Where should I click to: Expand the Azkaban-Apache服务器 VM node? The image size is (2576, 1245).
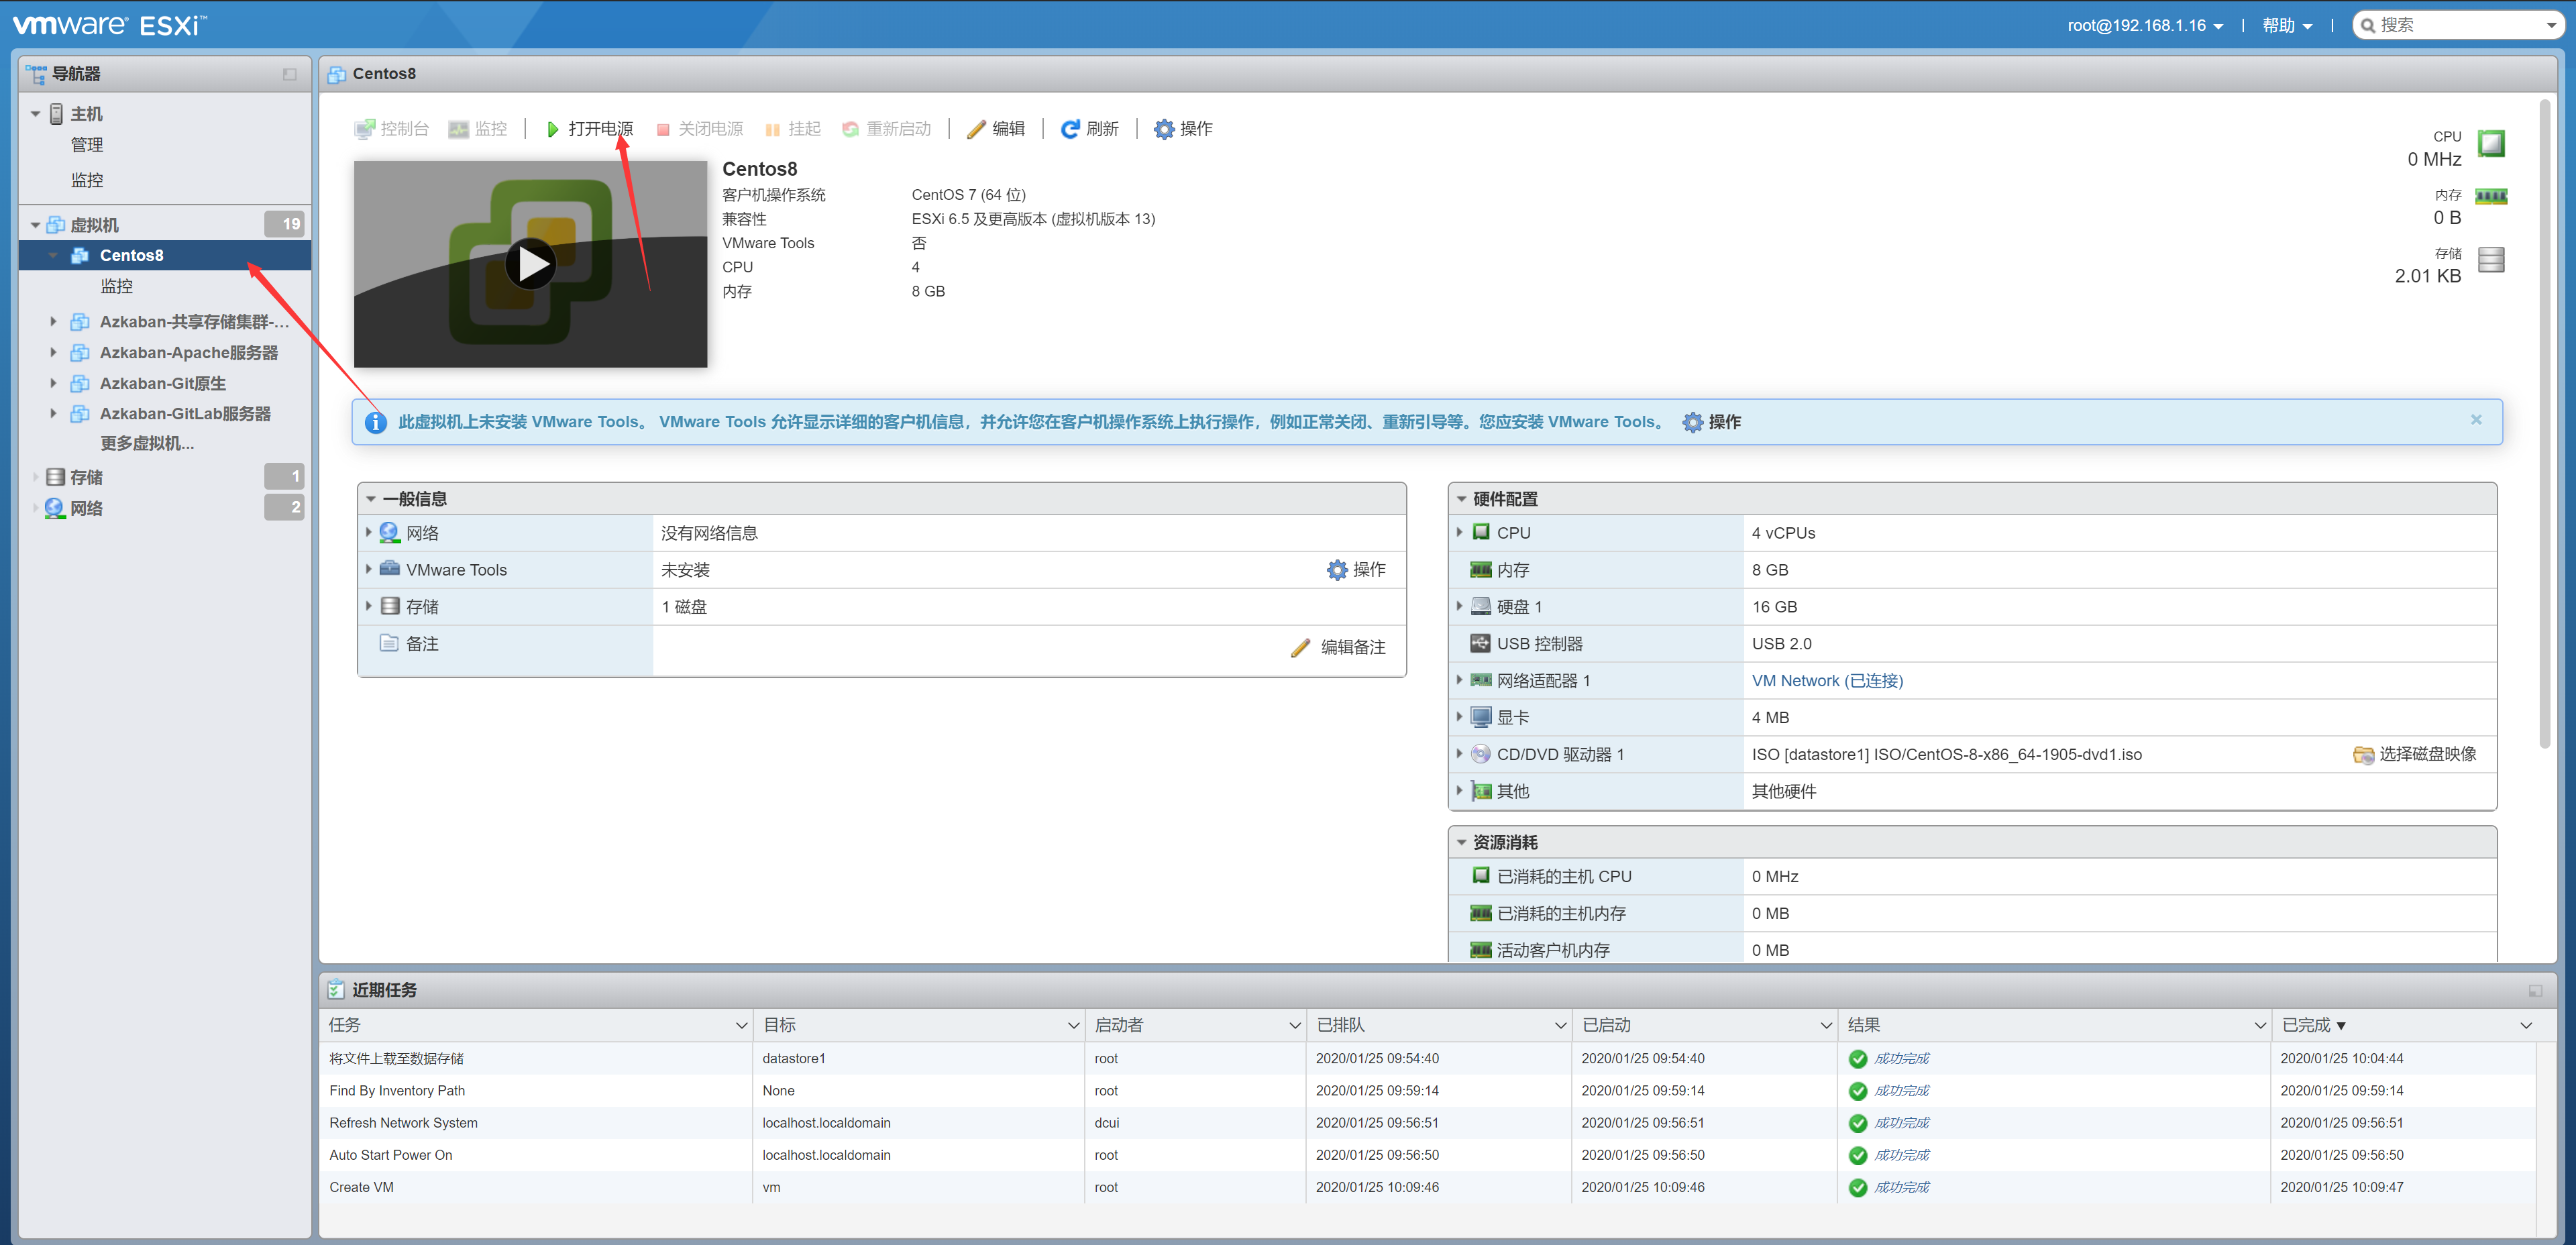point(53,353)
